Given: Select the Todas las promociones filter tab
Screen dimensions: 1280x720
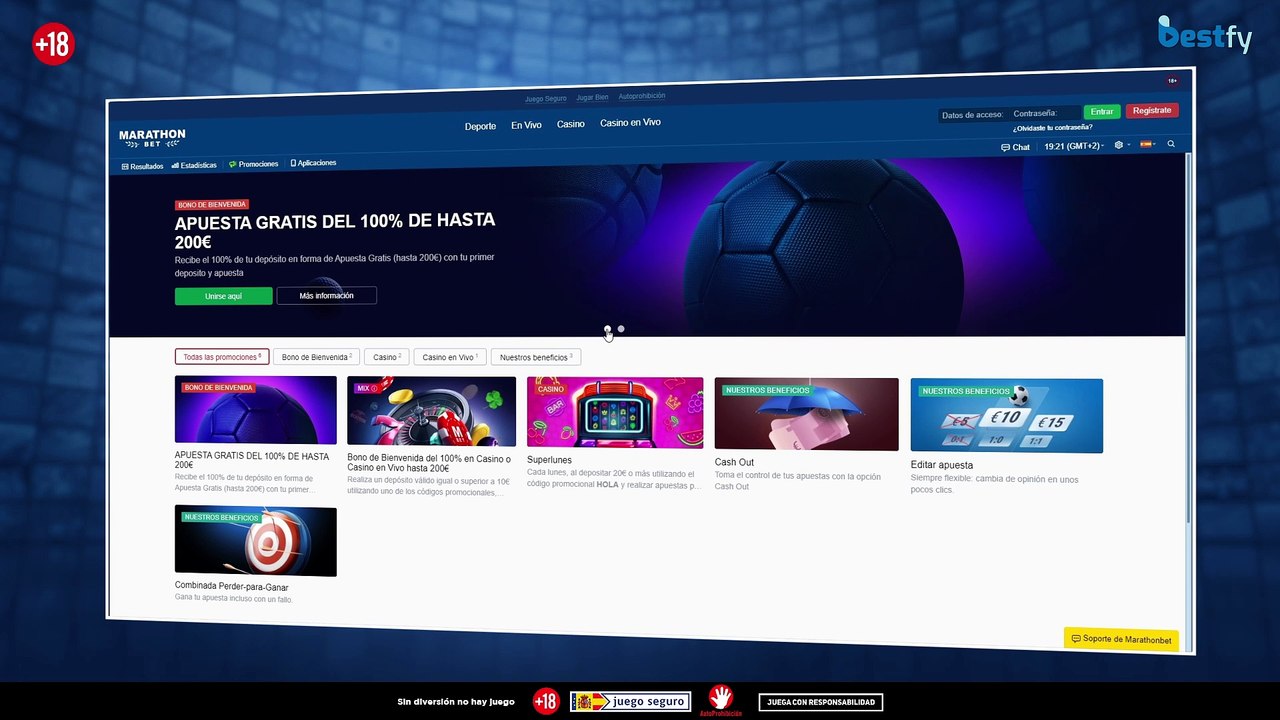Looking at the screenshot, I should (222, 357).
